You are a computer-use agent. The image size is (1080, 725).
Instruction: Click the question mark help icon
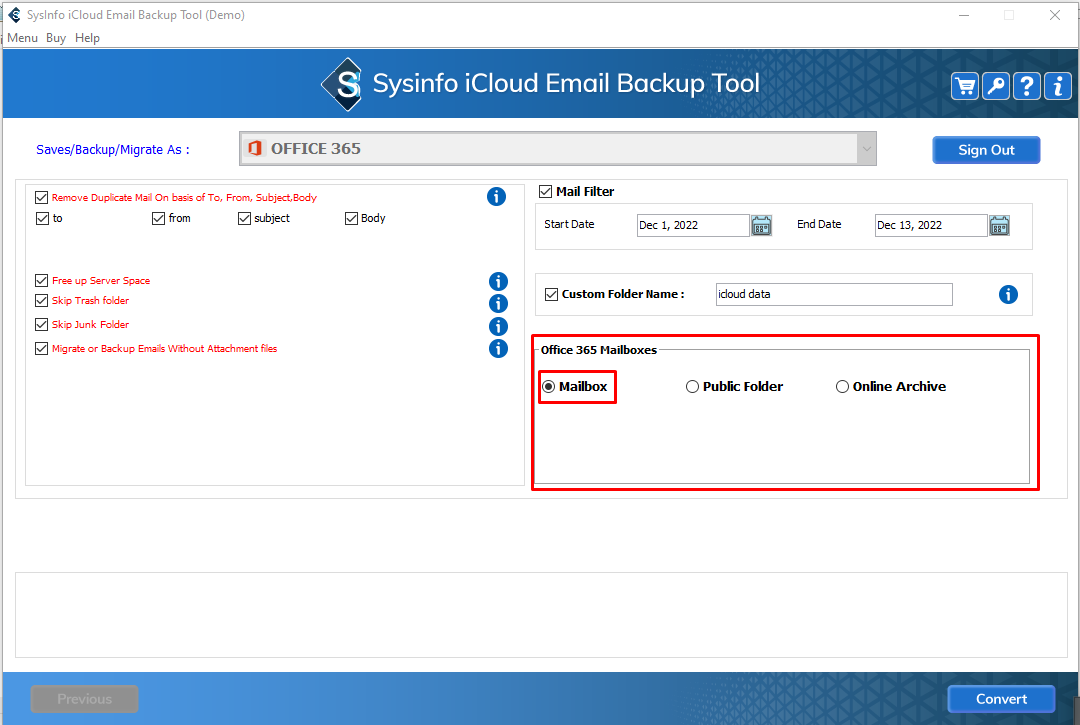coord(1027,86)
